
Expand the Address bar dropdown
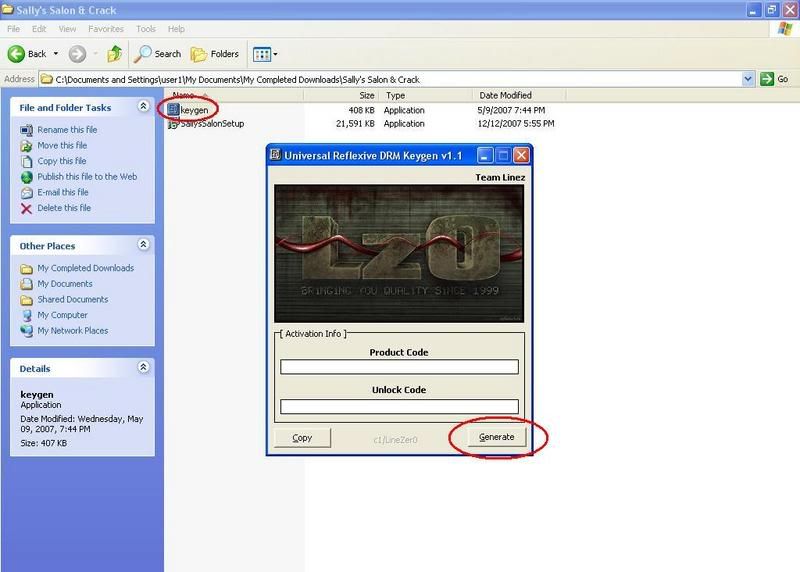coord(748,79)
